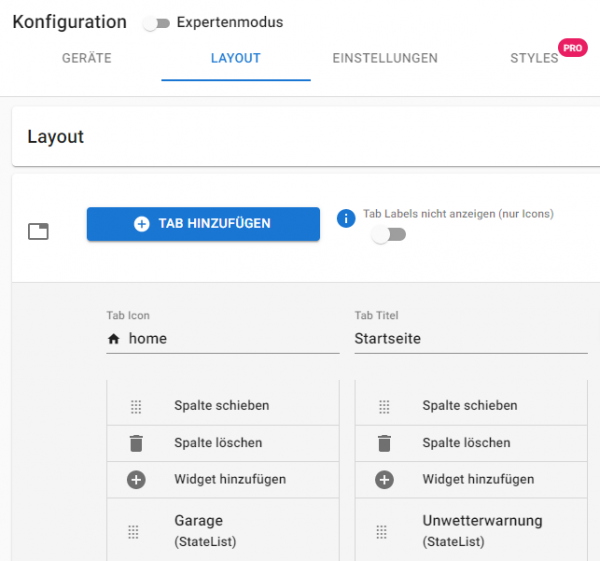Click the blue info icon
Image resolution: width=600 pixels, height=561 pixels.
[346, 219]
